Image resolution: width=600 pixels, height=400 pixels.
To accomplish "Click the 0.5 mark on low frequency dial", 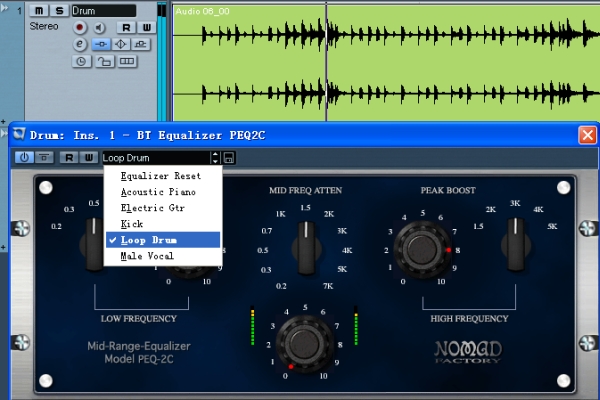I will (94, 203).
